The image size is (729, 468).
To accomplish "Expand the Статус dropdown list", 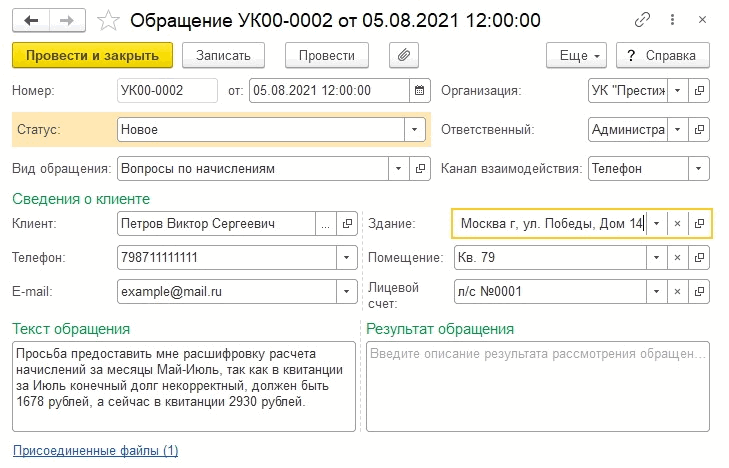I will [414, 129].
